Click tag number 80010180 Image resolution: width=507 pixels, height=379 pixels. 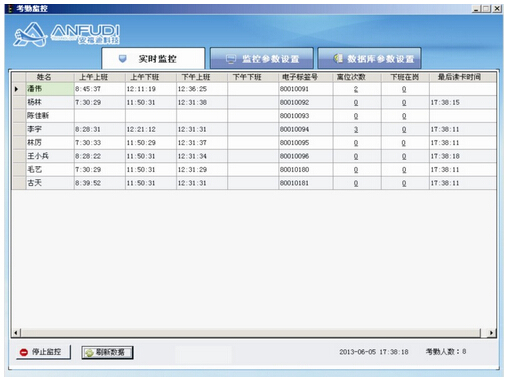[x=294, y=170]
